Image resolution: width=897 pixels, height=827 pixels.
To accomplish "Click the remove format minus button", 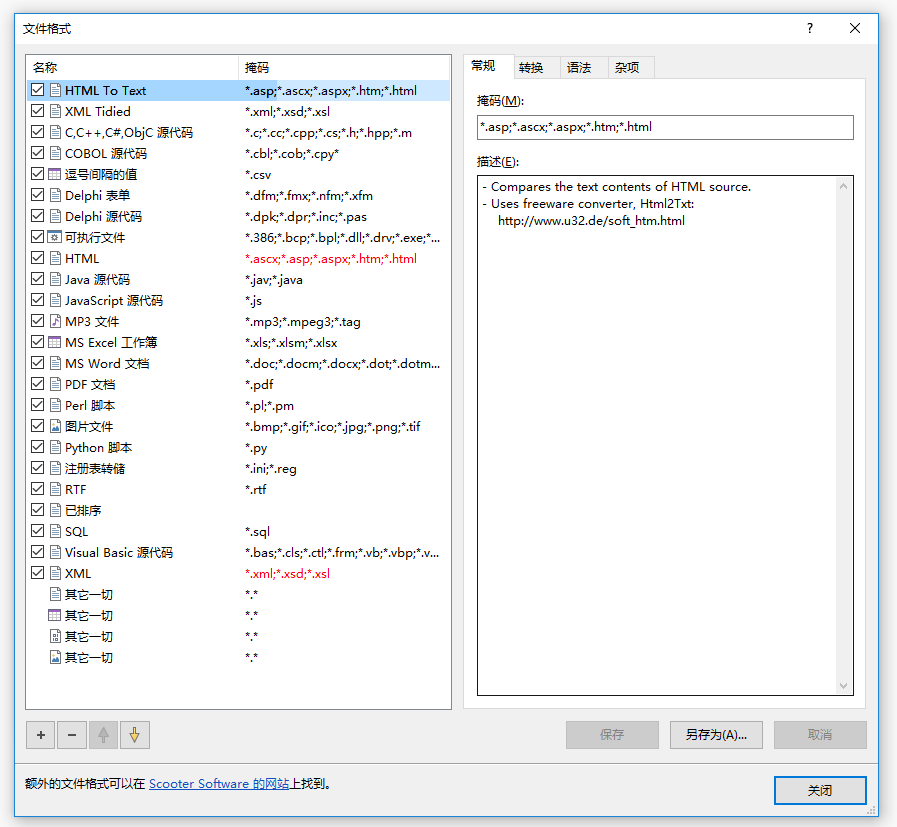I will pos(71,735).
